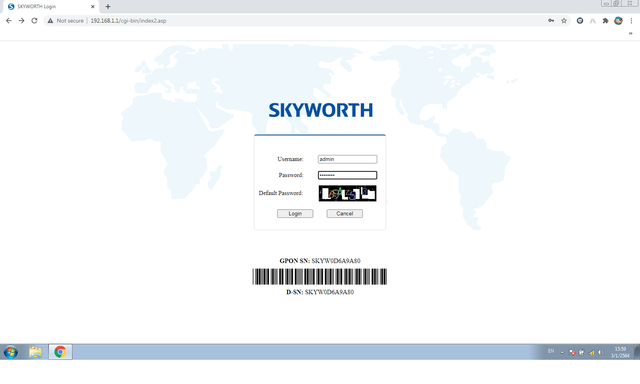
Task: Click the Chrome taskbar icon
Action: (60, 352)
